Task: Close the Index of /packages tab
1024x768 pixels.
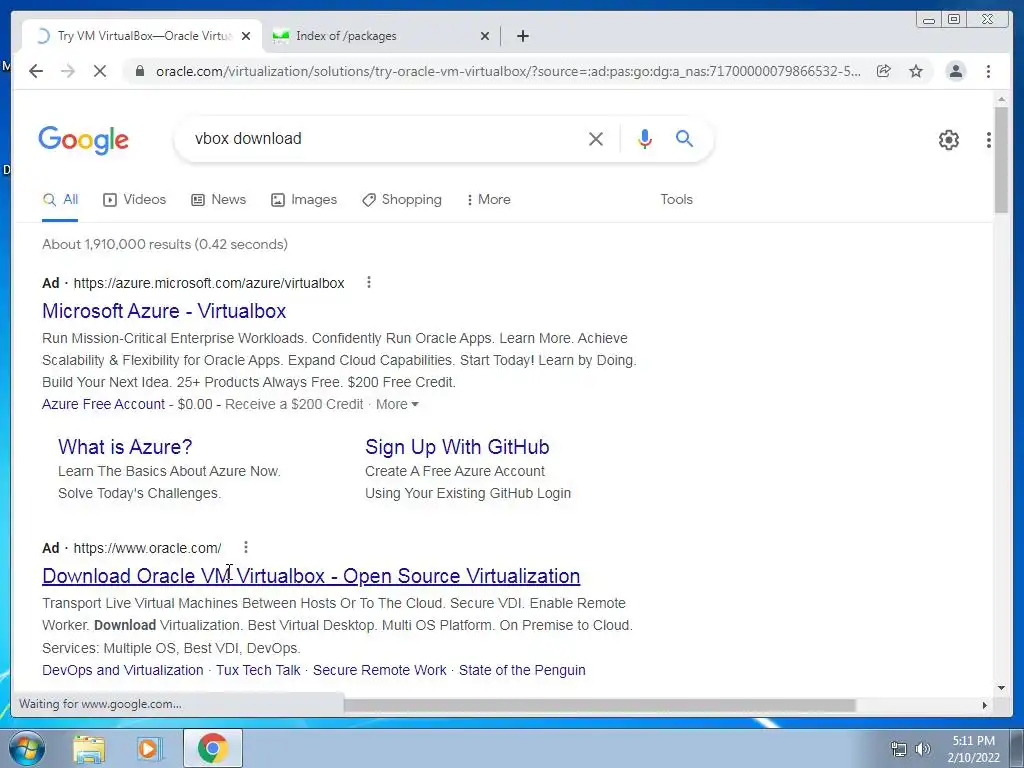Action: coord(485,36)
